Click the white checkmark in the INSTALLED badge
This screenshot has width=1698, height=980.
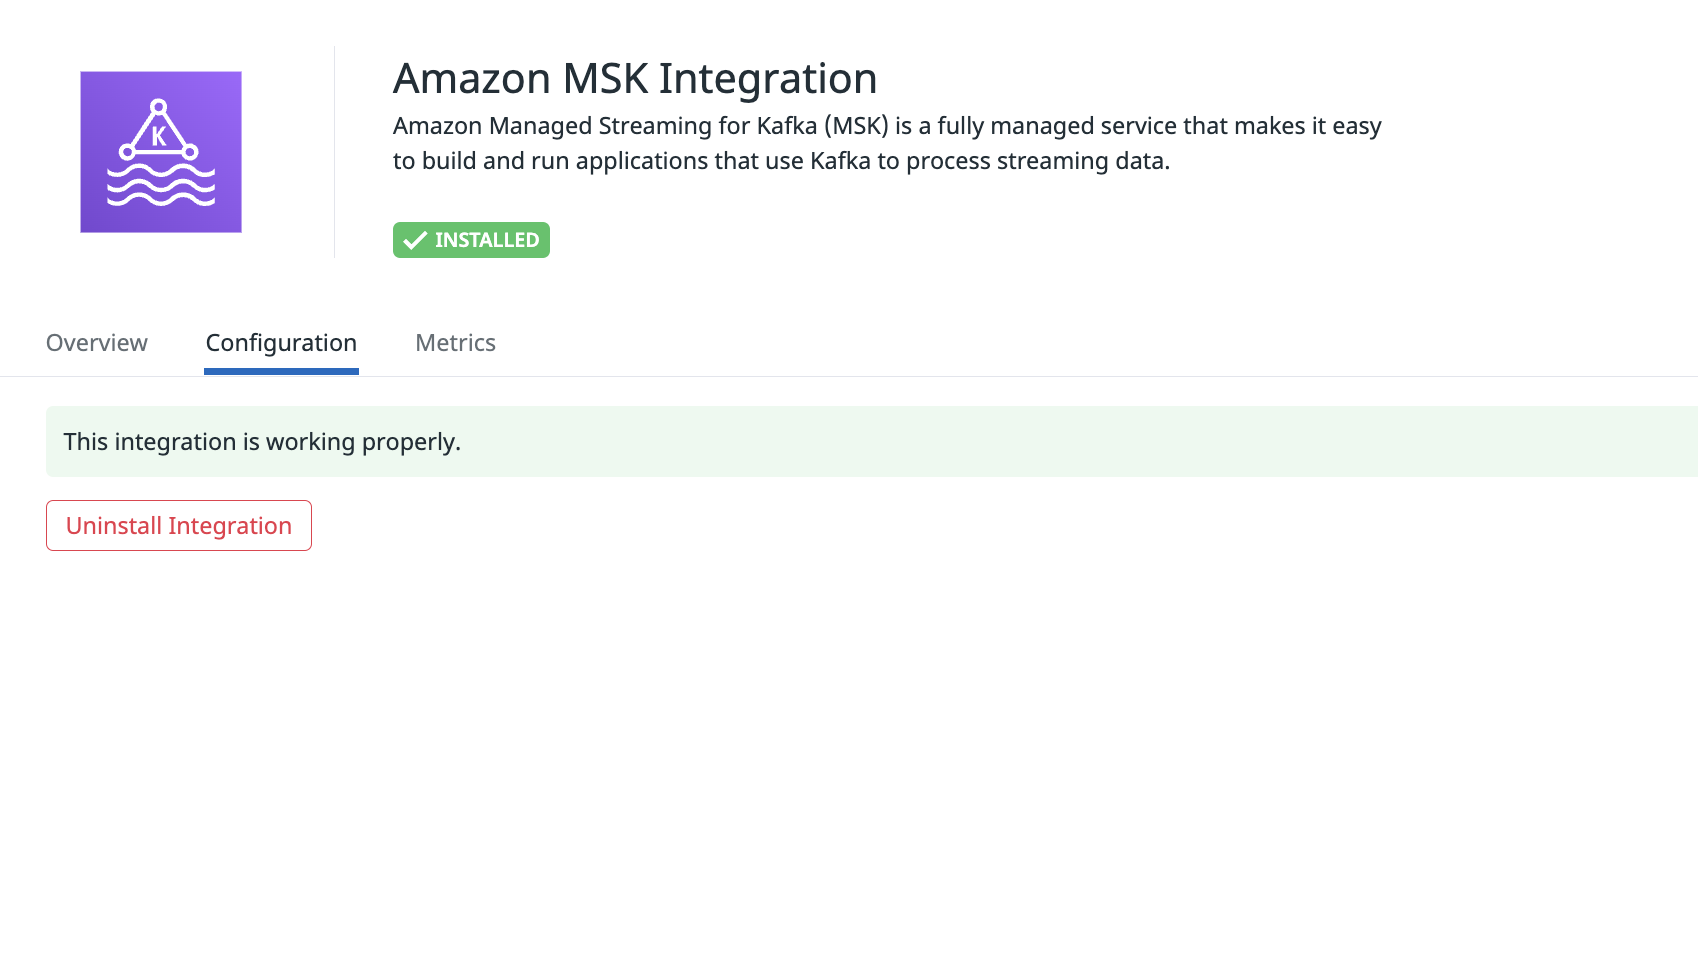415,240
